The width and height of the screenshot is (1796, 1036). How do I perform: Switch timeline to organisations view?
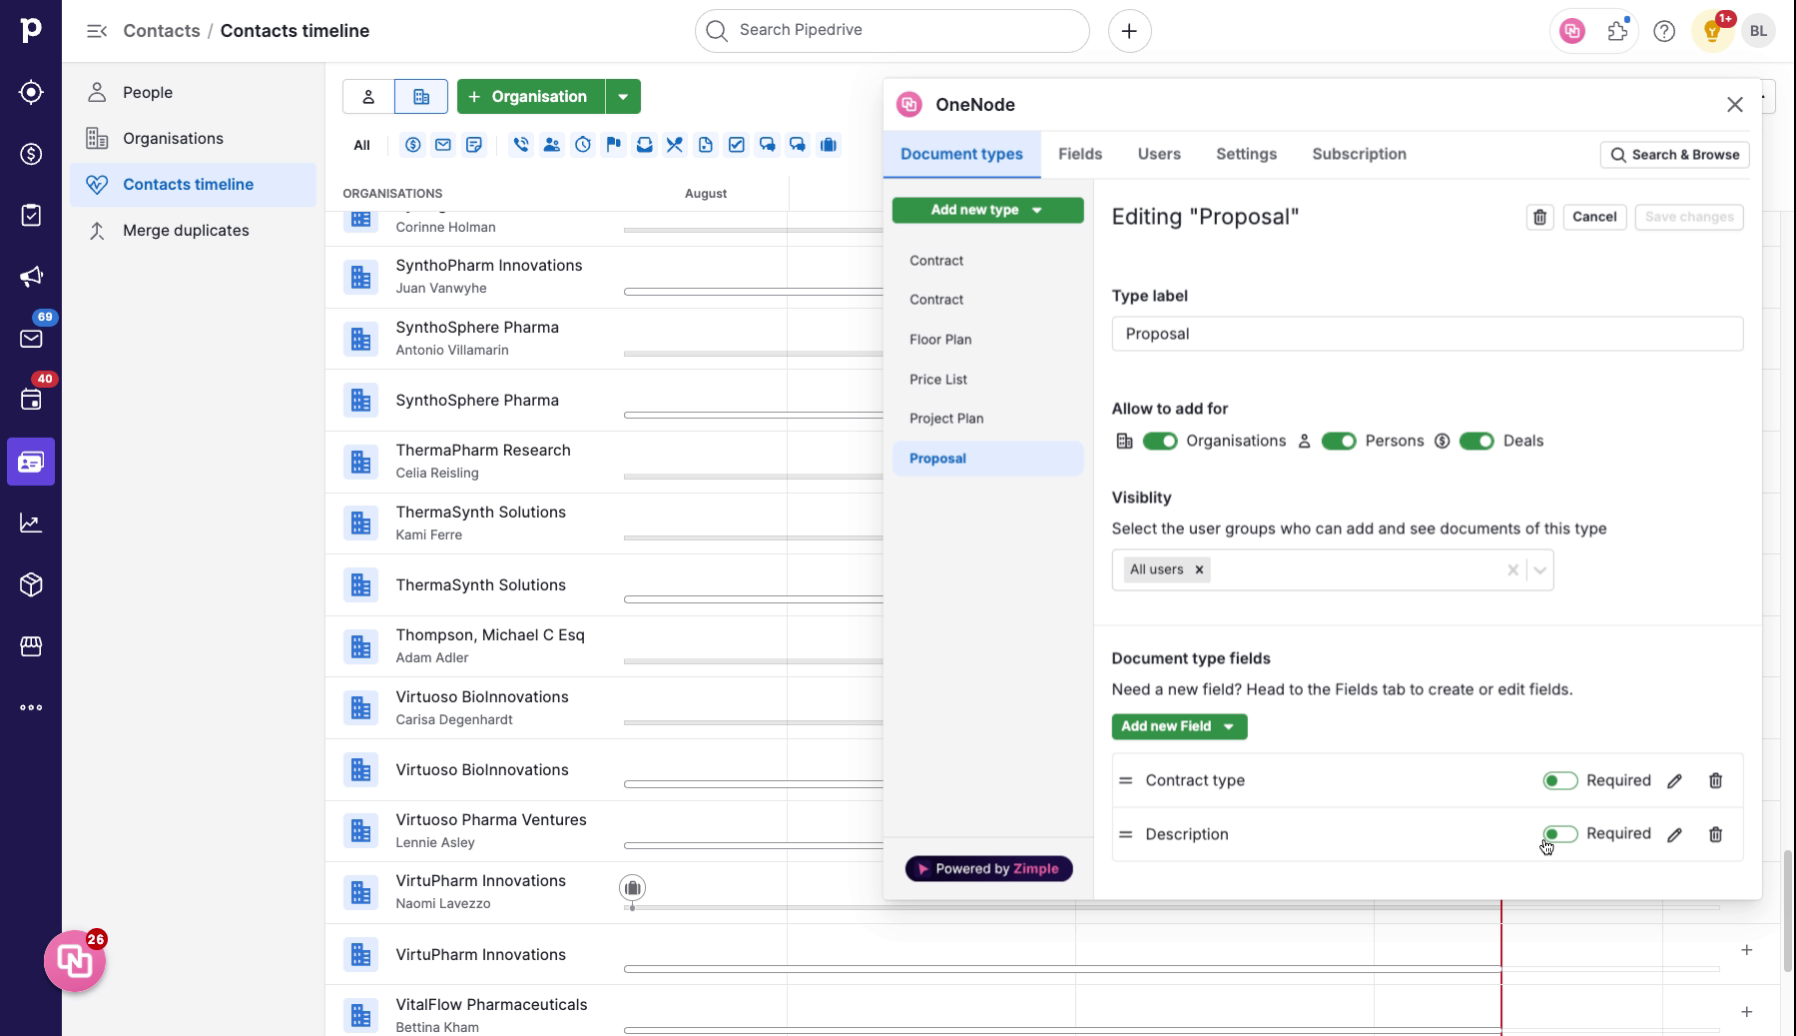click(421, 97)
